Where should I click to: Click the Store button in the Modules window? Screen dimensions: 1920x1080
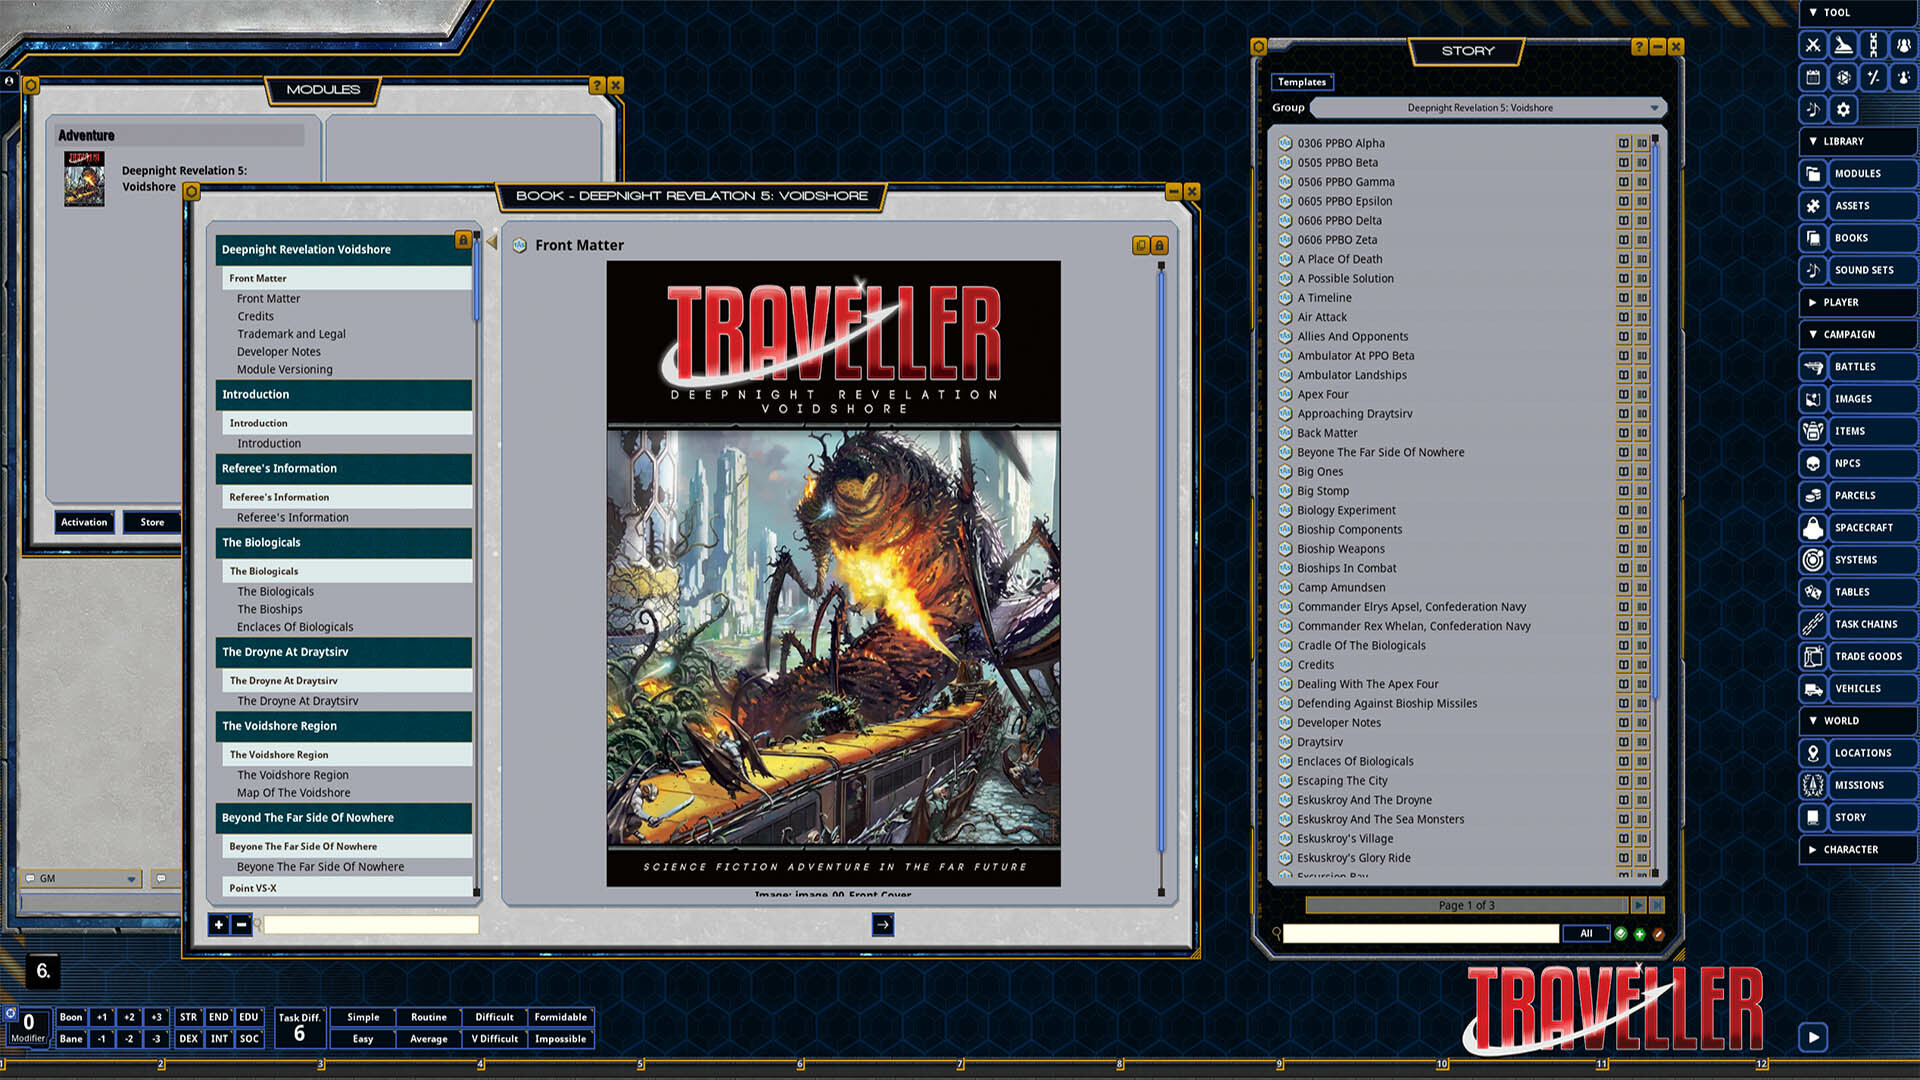click(x=151, y=521)
